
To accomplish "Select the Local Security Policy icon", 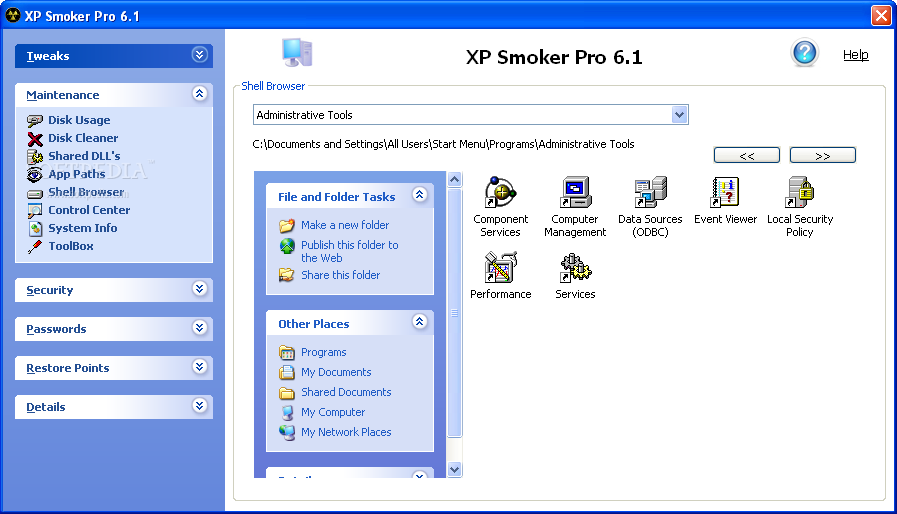I will [x=800, y=192].
